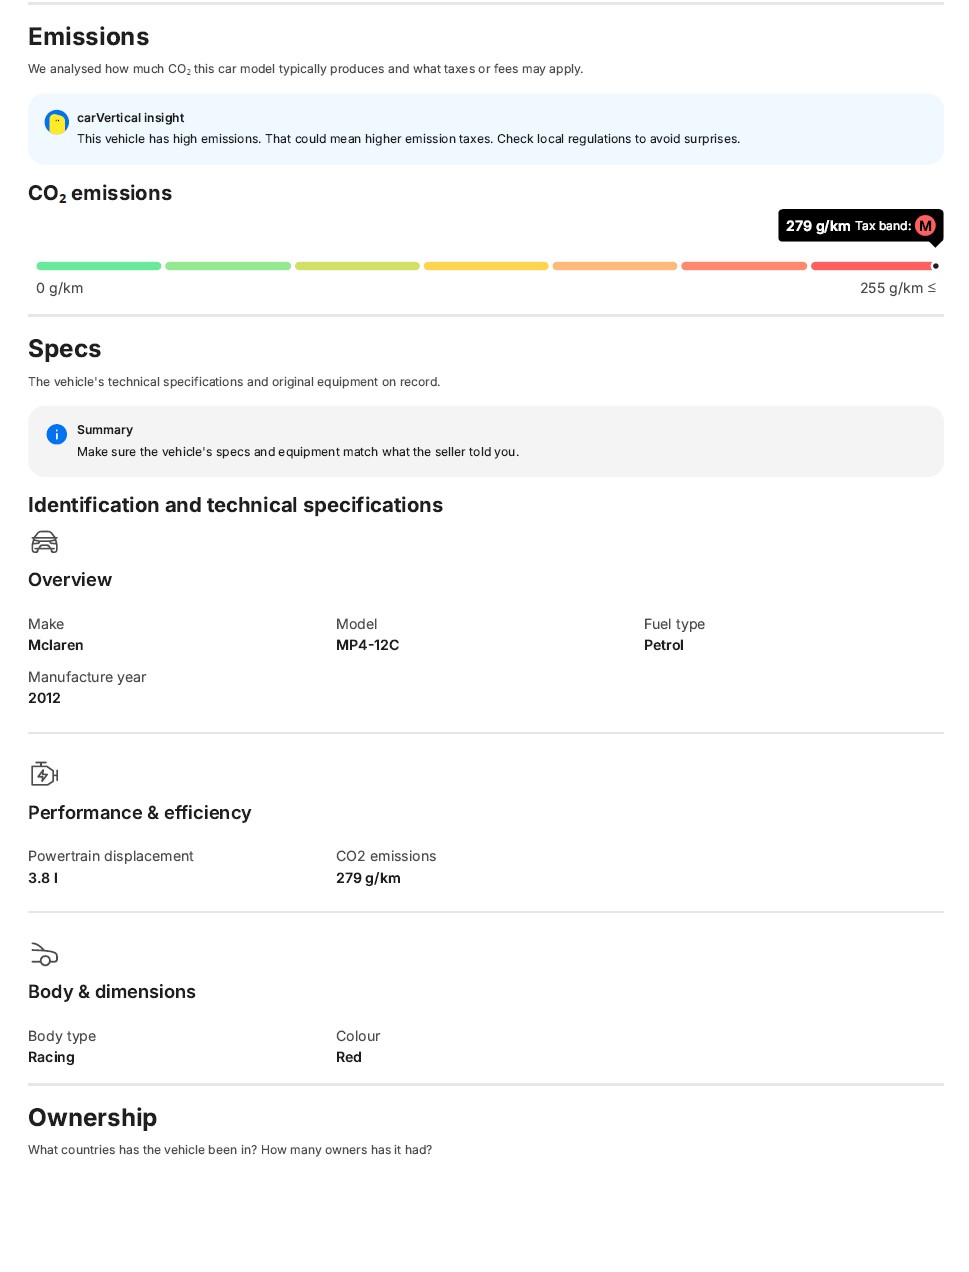Click the Identification and technical specifications heading
Image resolution: width=969 pixels, height=1272 pixels.
[236, 505]
